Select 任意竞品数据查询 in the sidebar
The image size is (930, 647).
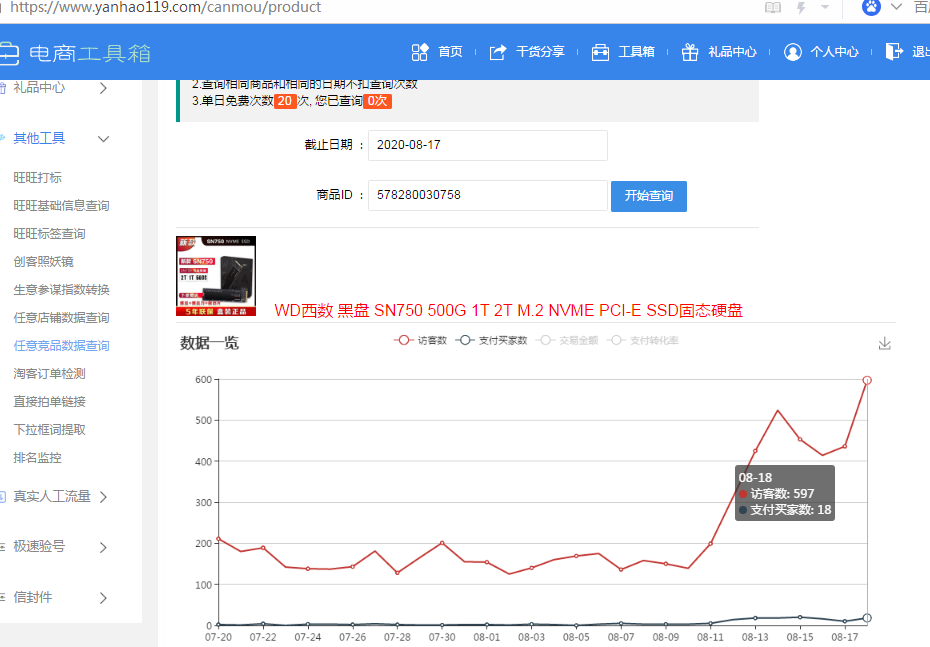pyautogui.click(x=61, y=346)
